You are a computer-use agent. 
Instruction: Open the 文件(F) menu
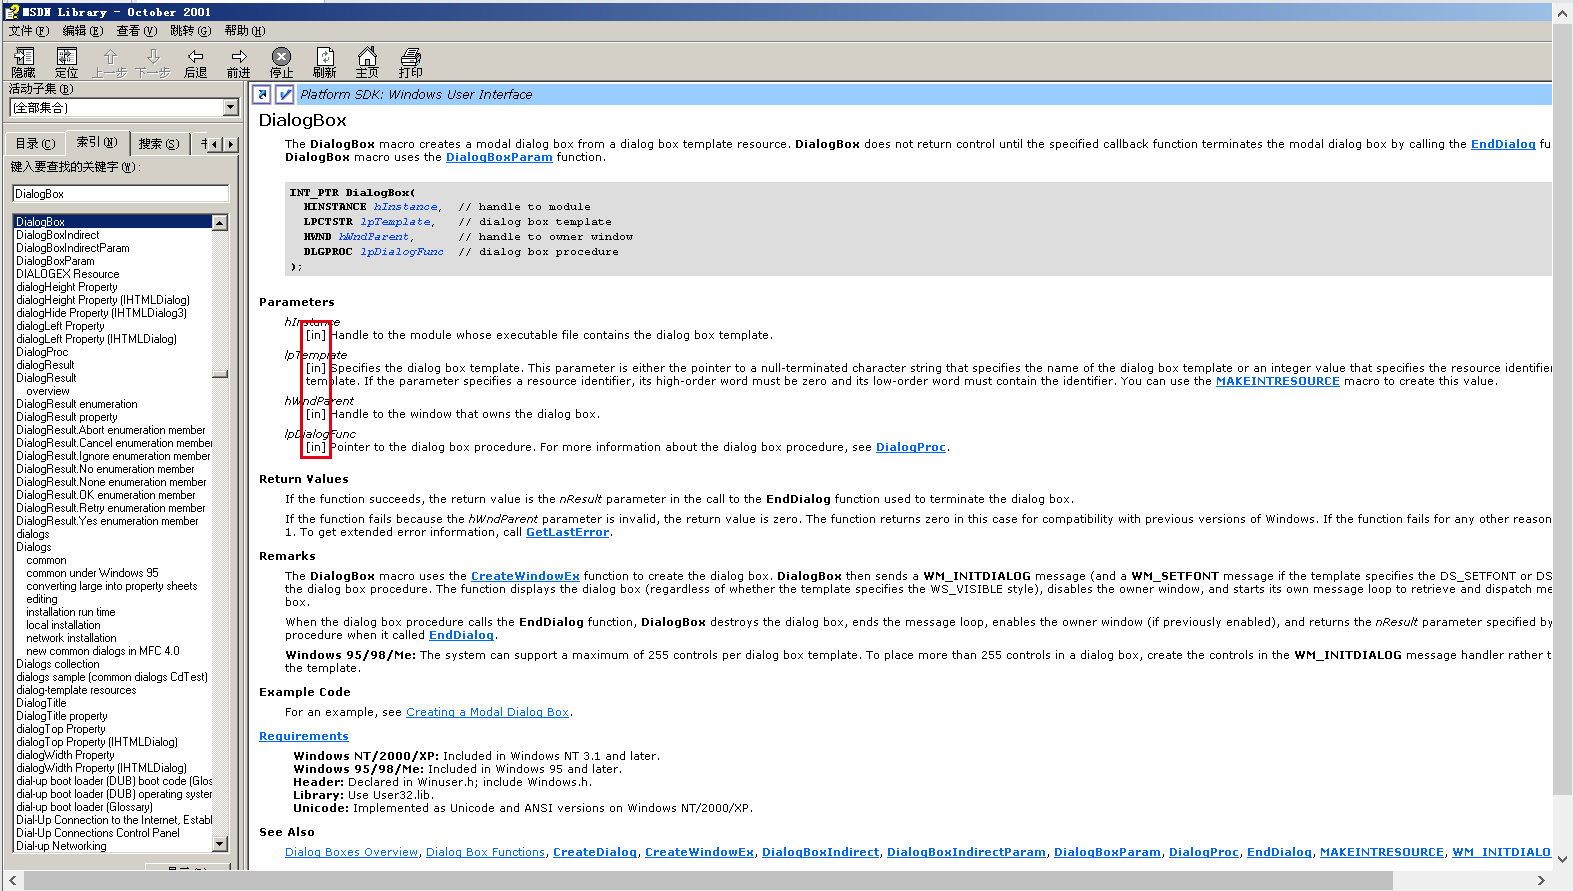point(28,31)
